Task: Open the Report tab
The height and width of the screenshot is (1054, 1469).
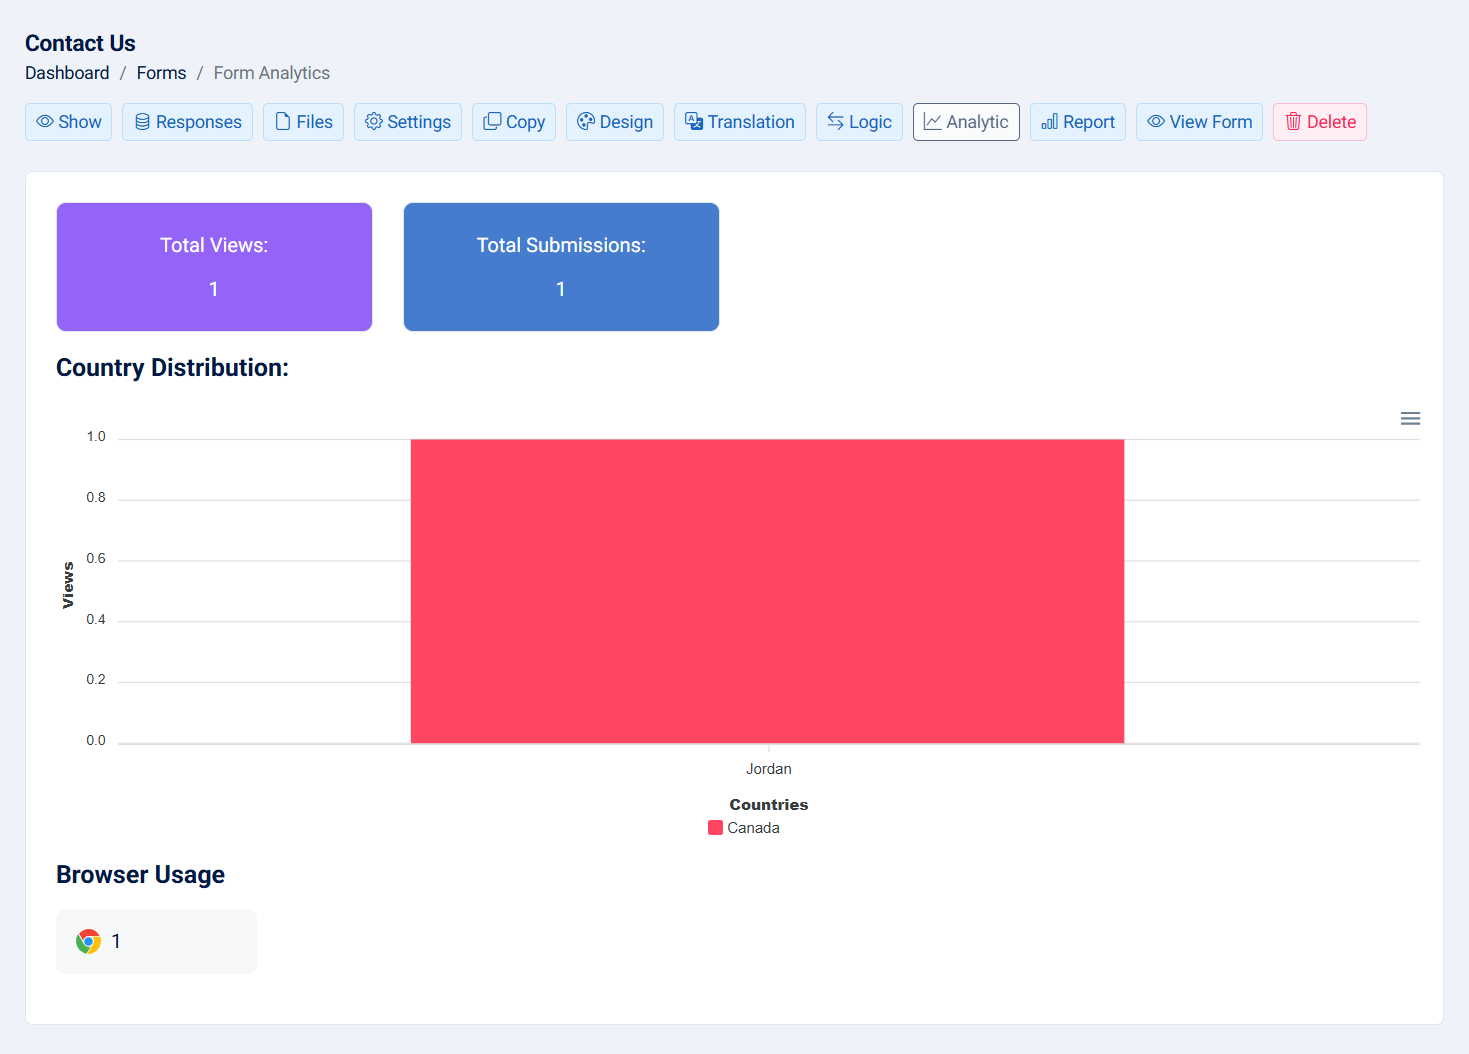Action: [1077, 122]
